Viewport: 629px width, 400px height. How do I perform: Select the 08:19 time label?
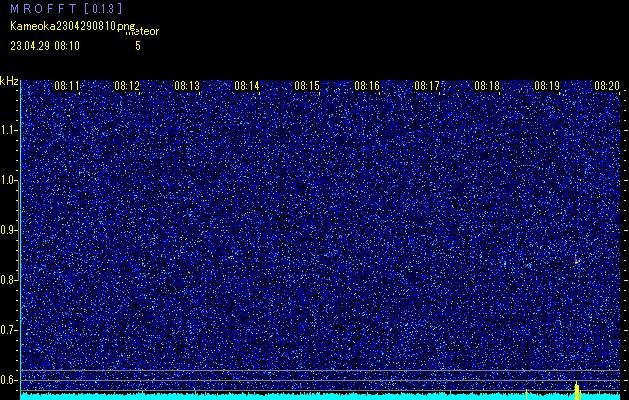coord(547,86)
